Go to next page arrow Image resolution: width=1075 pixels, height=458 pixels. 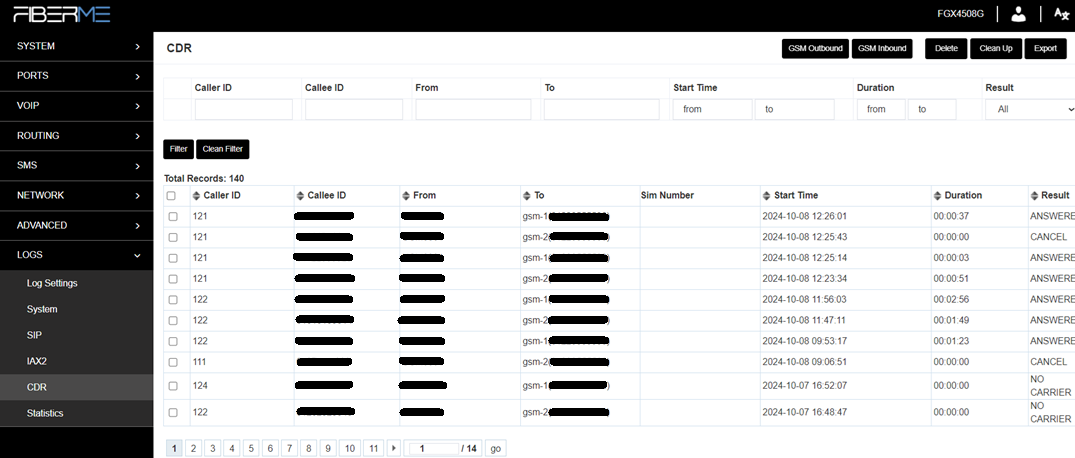[x=394, y=448]
